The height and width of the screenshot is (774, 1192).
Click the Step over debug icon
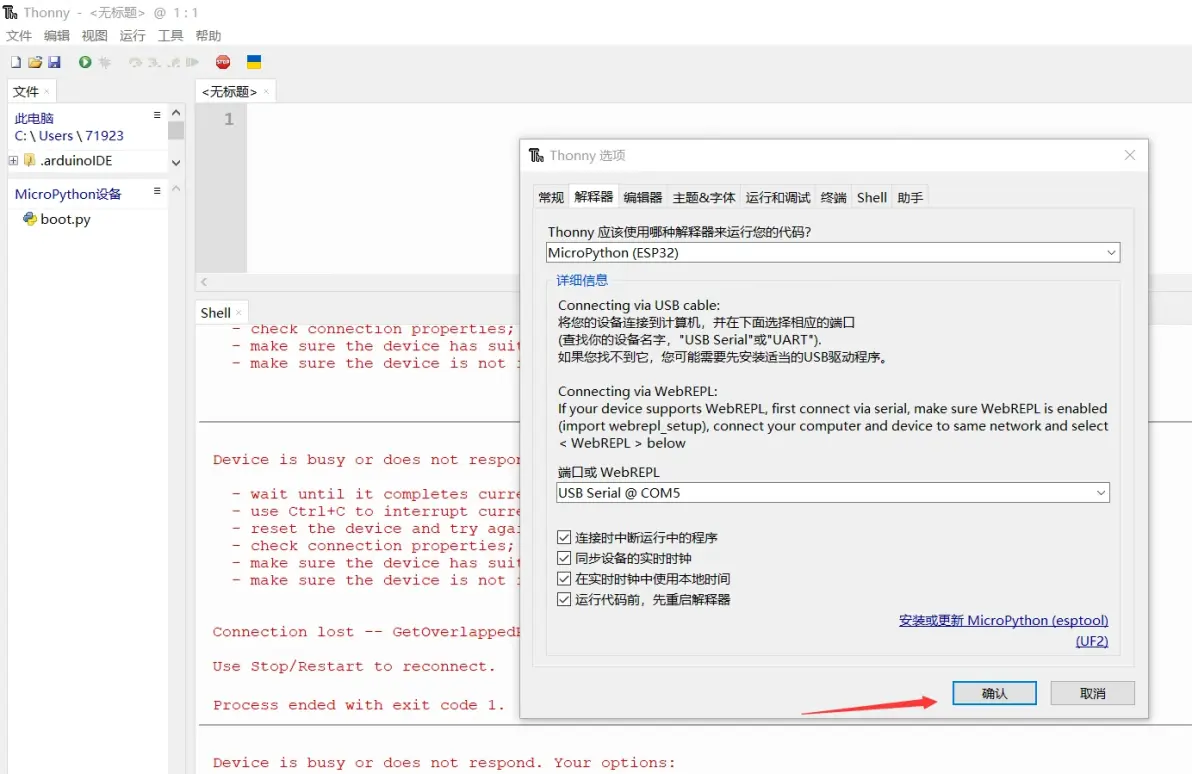pyautogui.click(x=135, y=62)
